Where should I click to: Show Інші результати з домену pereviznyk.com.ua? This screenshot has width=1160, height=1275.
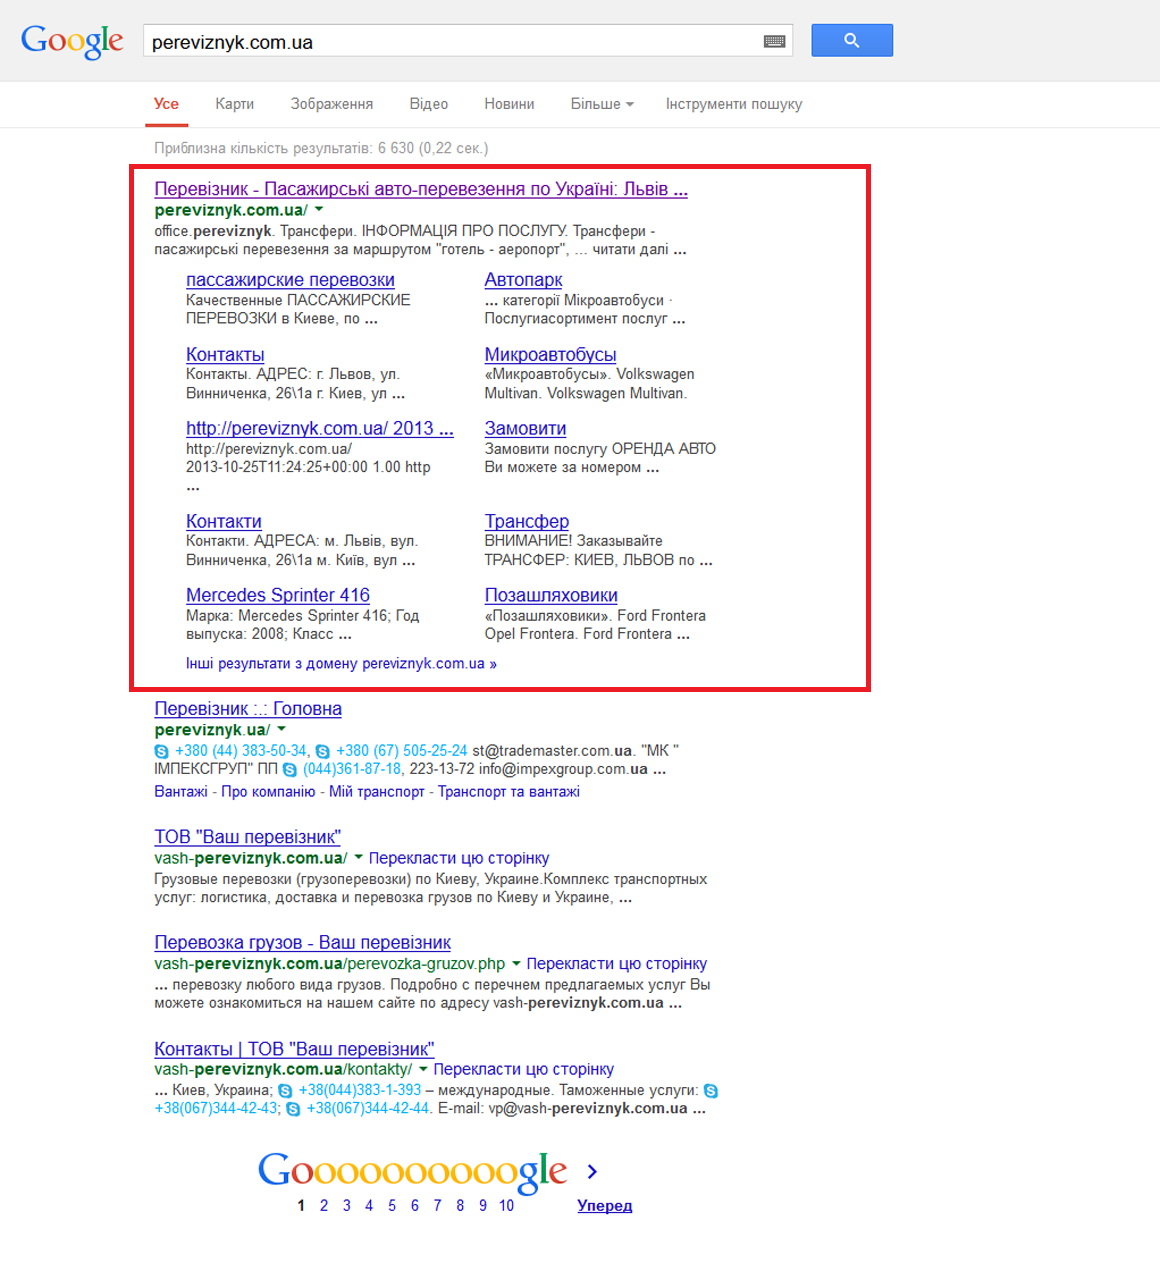pyautogui.click(x=341, y=663)
